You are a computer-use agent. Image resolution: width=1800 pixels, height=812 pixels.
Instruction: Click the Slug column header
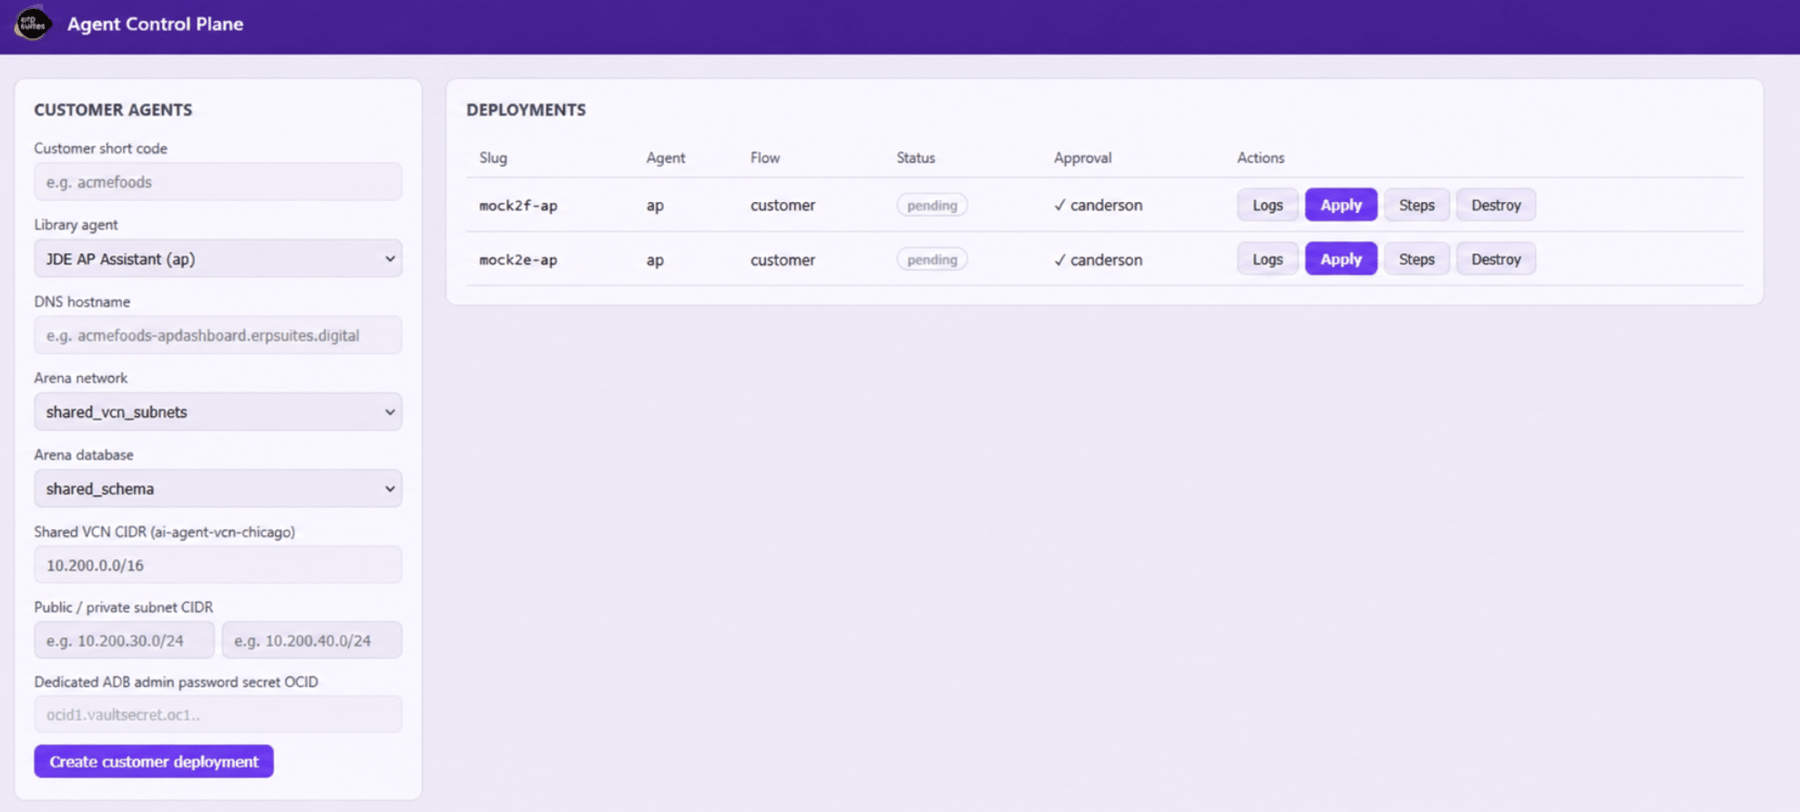[493, 158]
